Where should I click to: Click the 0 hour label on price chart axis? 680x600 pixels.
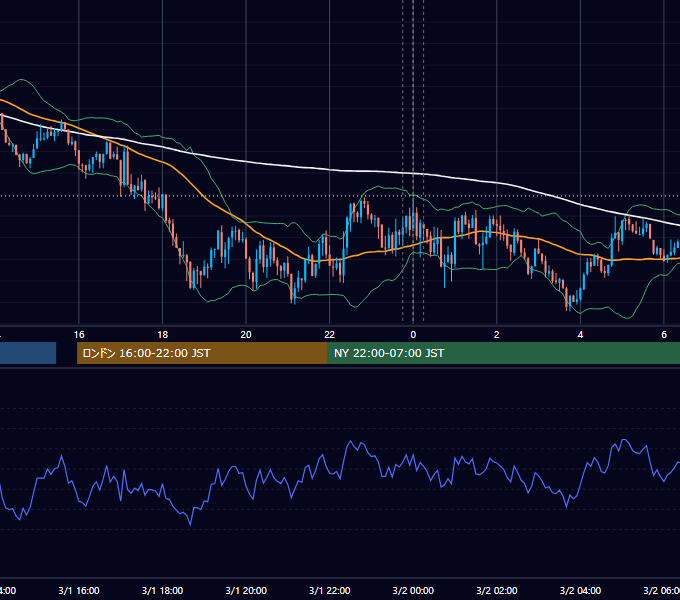(413, 335)
